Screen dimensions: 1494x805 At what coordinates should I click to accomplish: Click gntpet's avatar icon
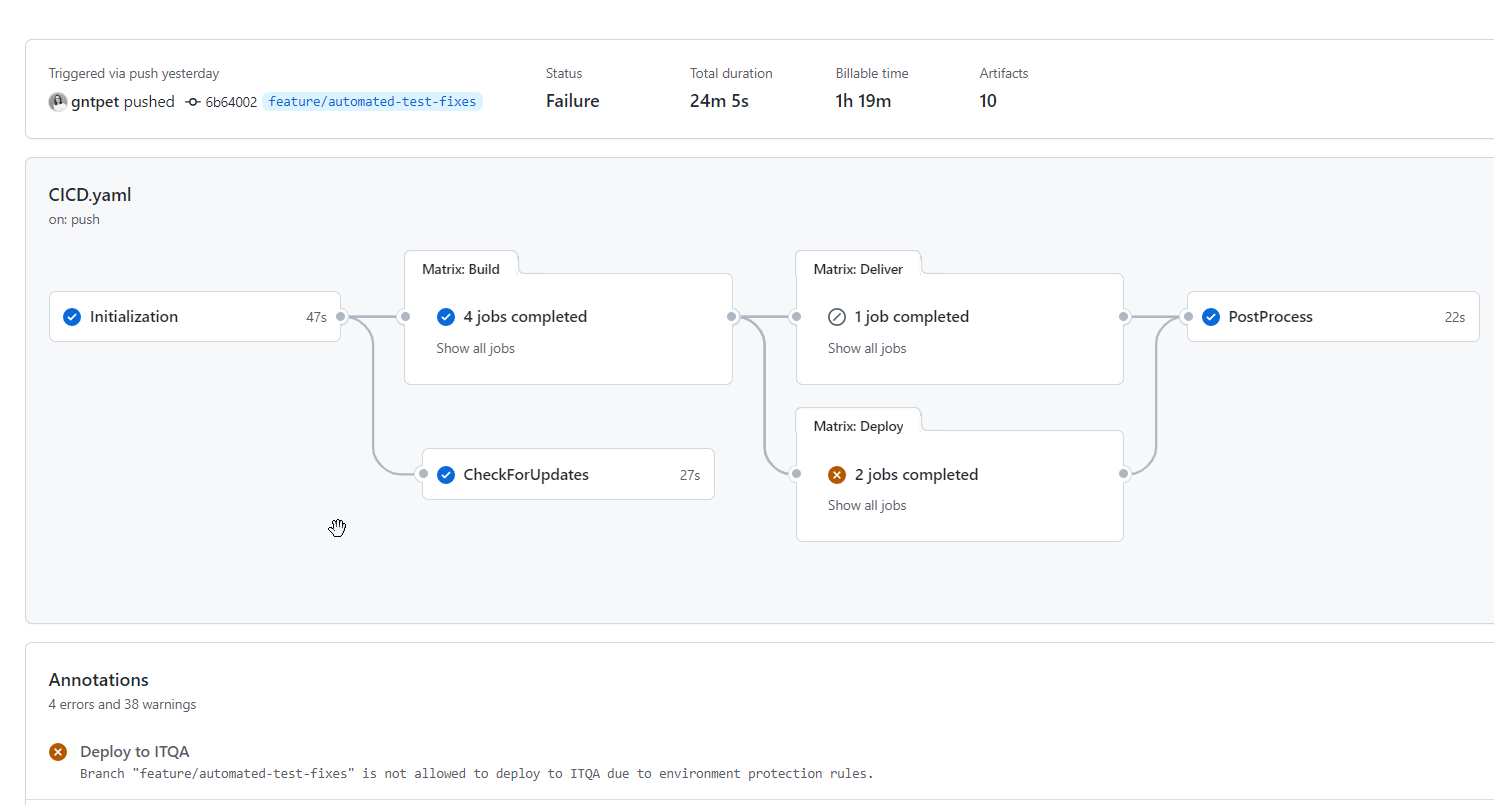58,101
